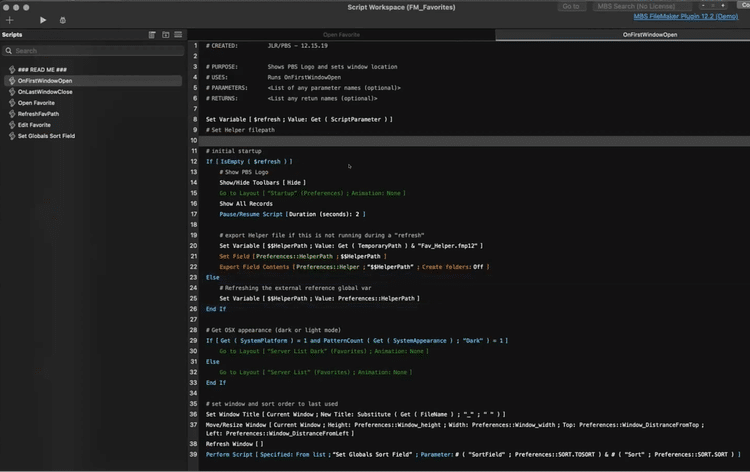
Task: Open the MBS FileMaker Plugin 12.2 link
Action: [x=685, y=16]
